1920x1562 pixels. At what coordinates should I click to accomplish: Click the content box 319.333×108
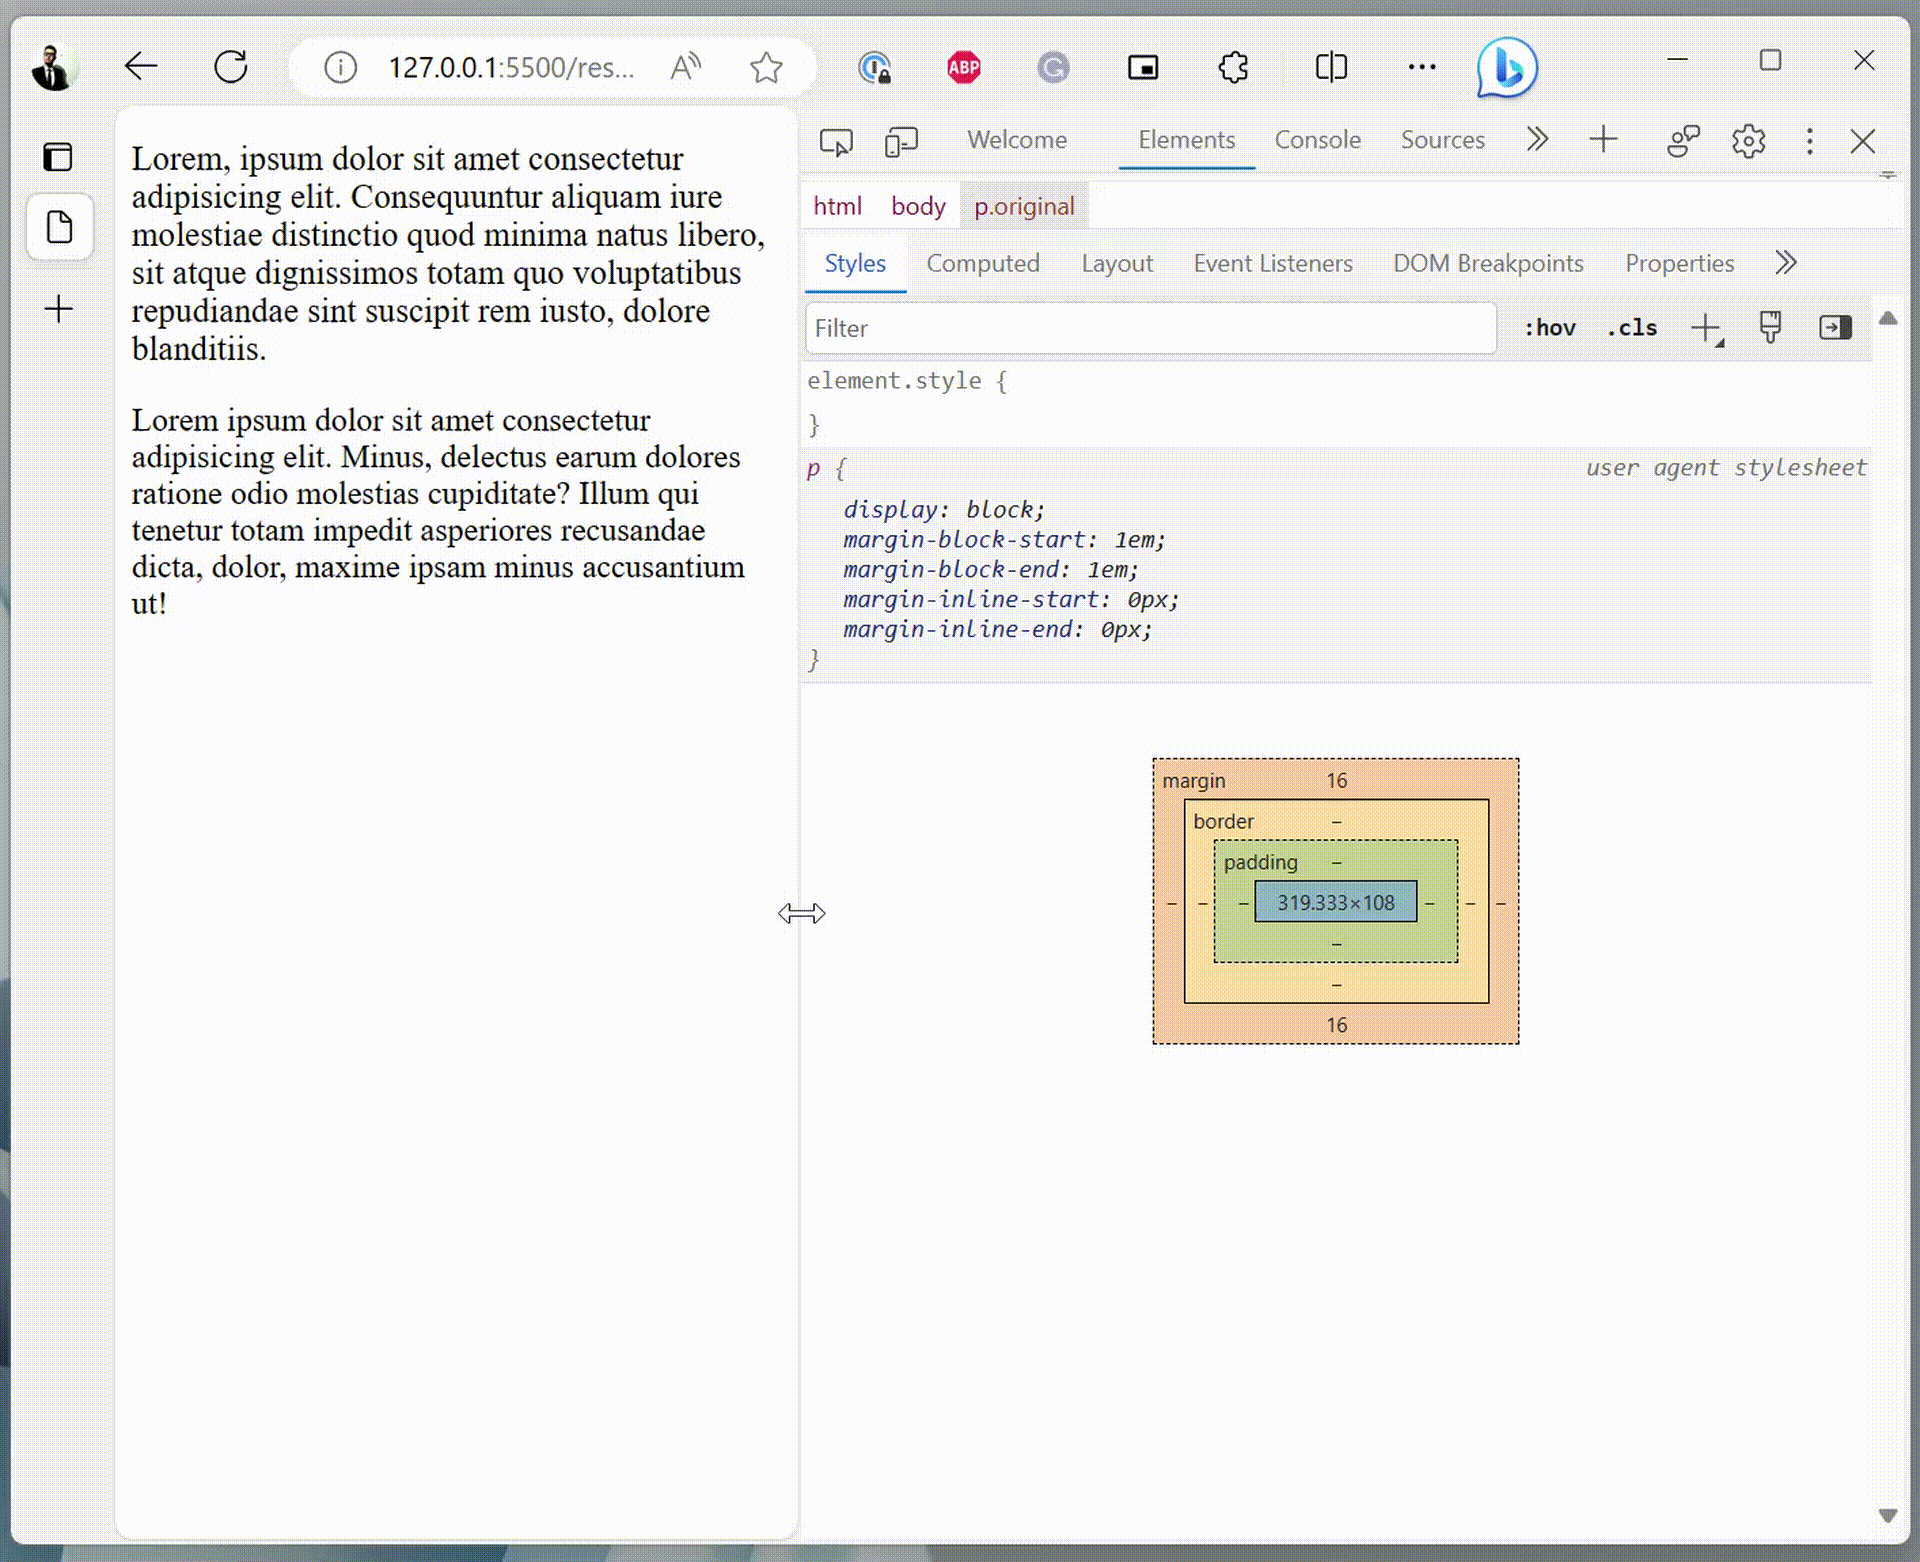tap(1335, 902)
